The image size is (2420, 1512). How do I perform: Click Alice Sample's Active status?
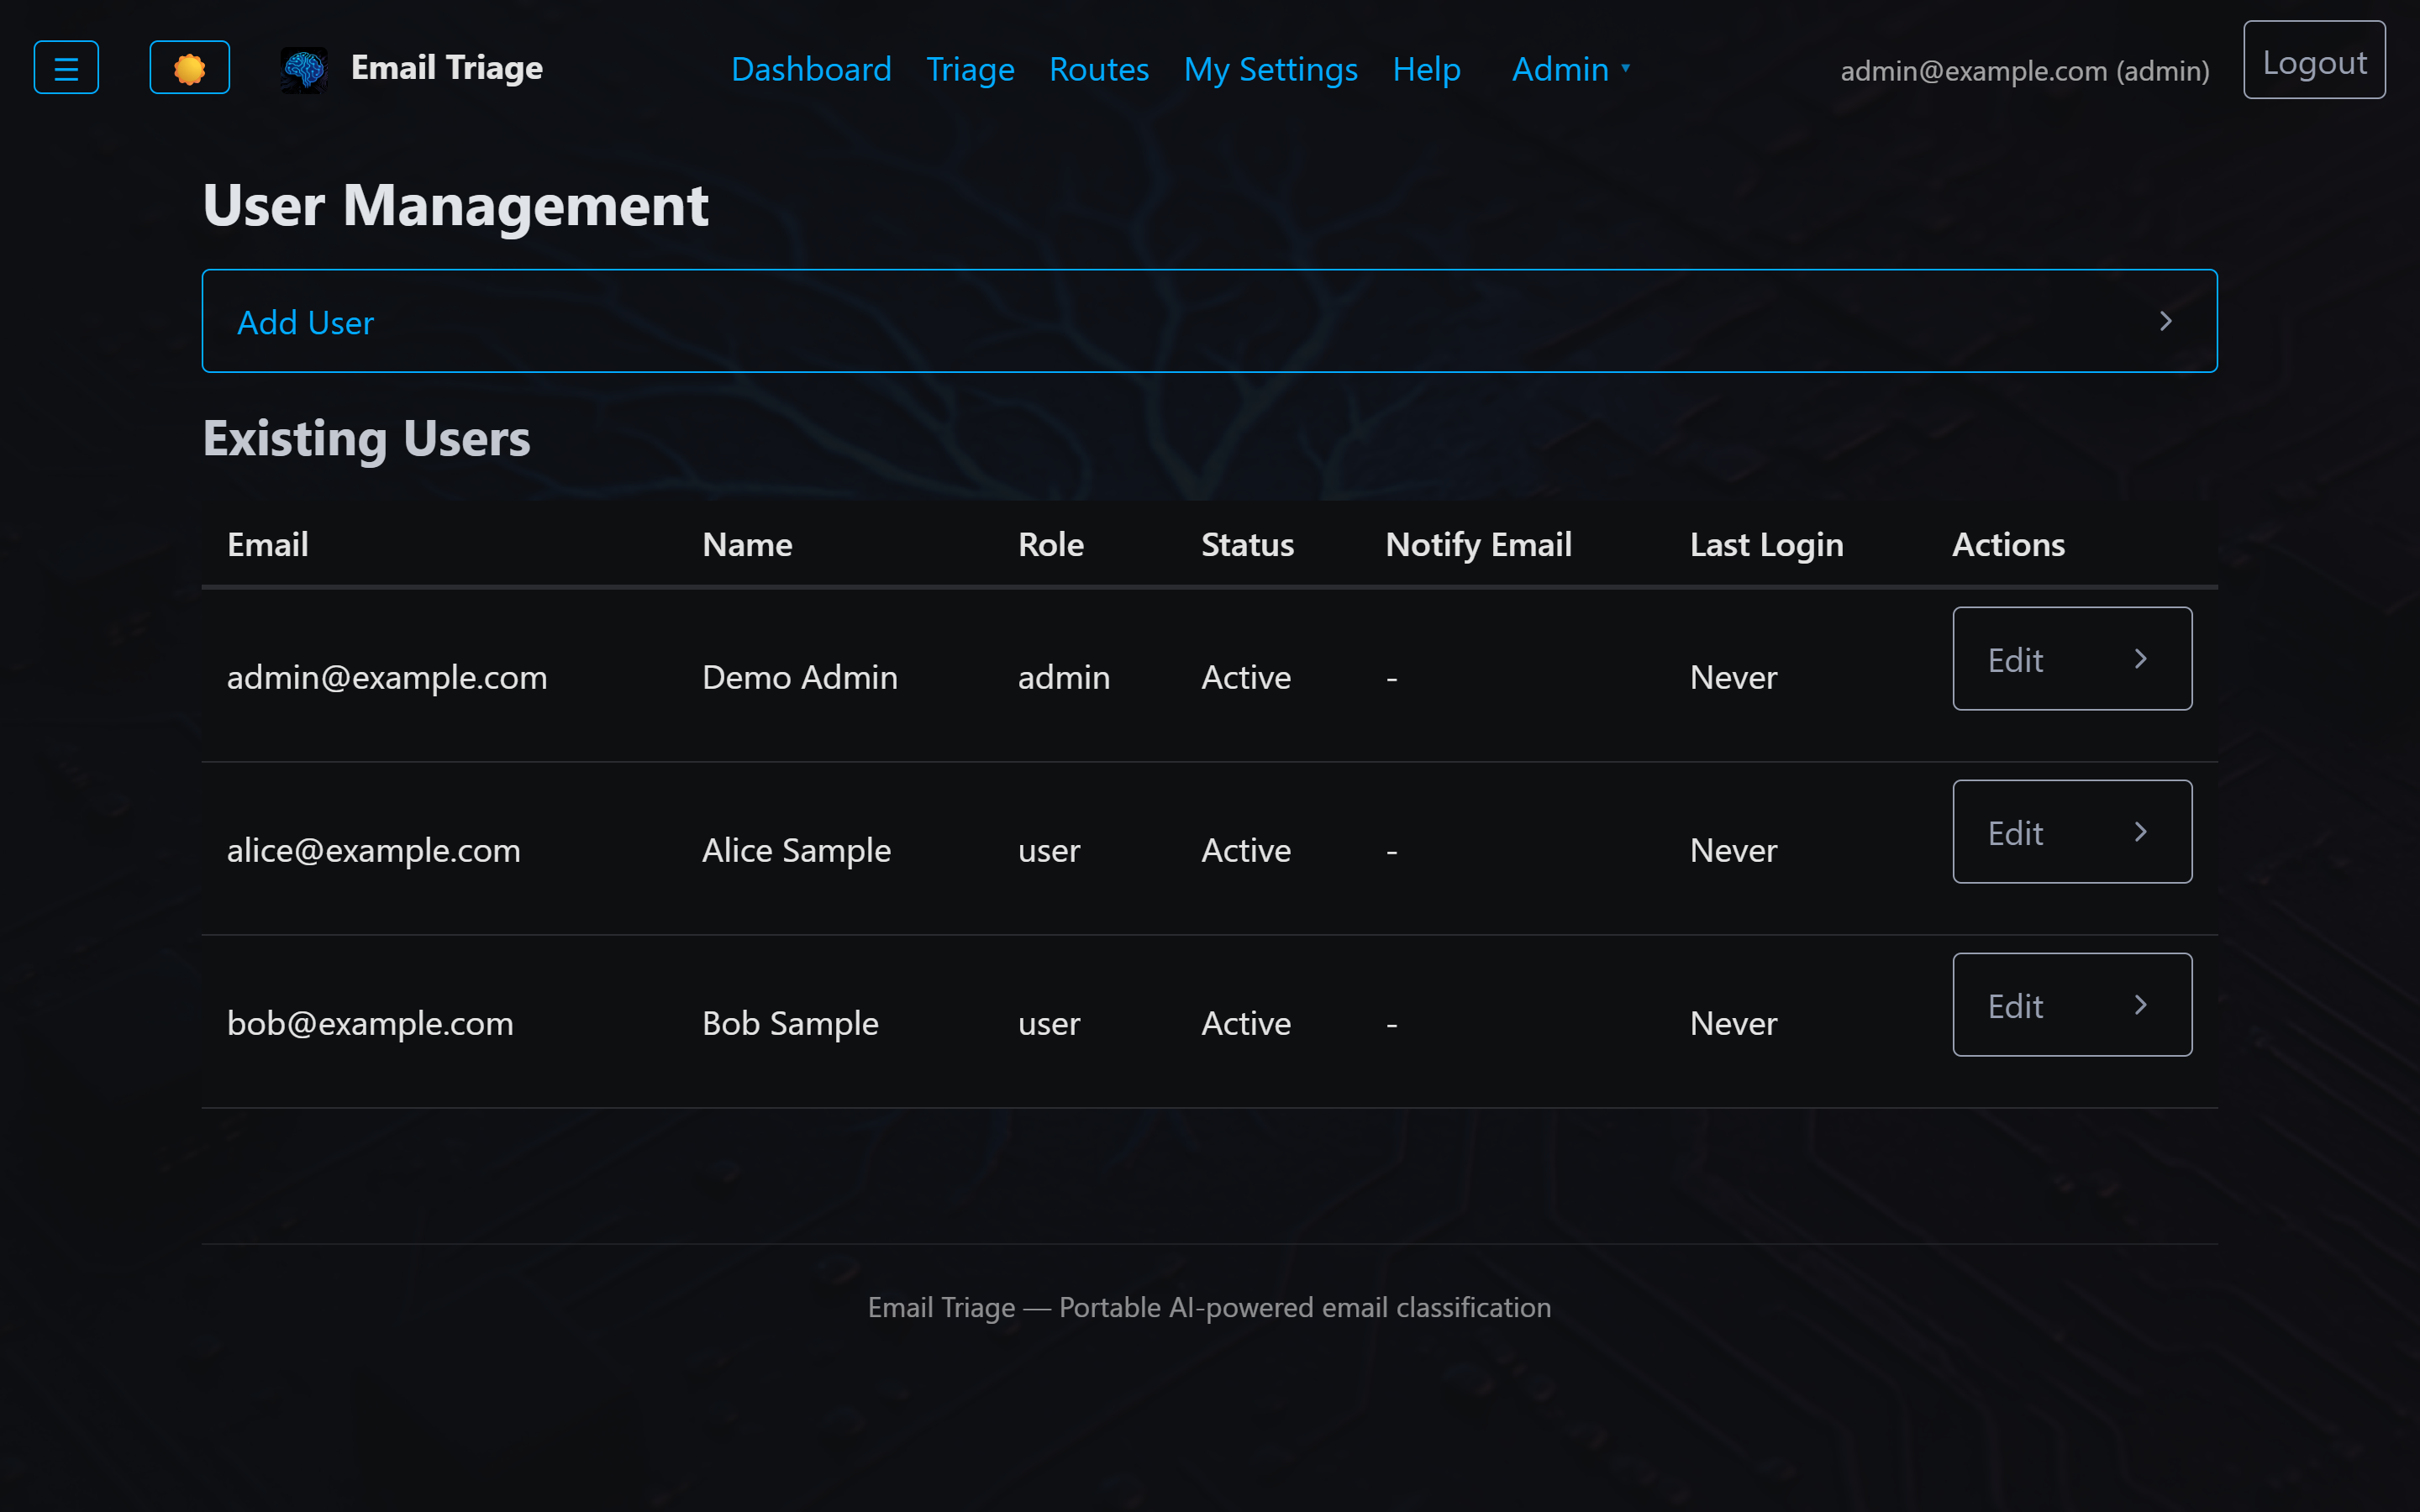(1246, 851)
